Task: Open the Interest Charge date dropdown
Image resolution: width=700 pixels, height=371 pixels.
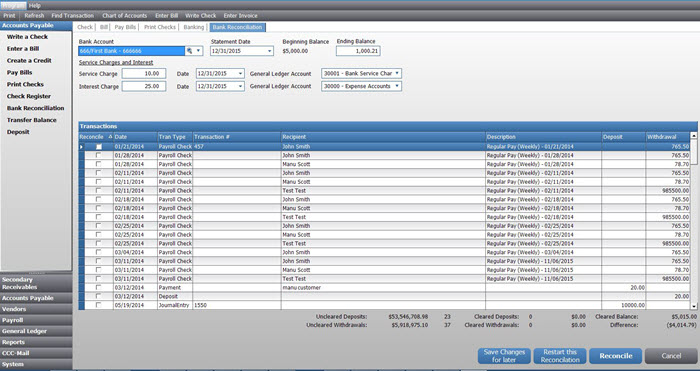Action: (241, 86)
